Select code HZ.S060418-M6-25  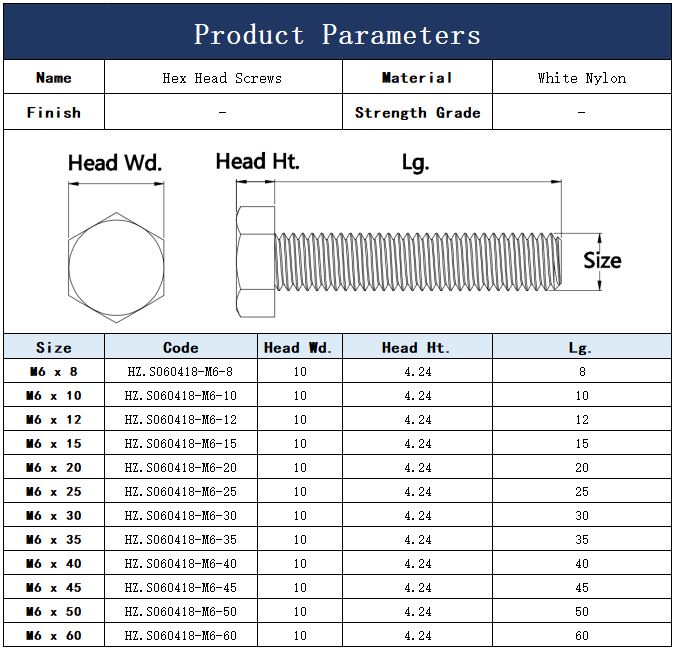181,492
